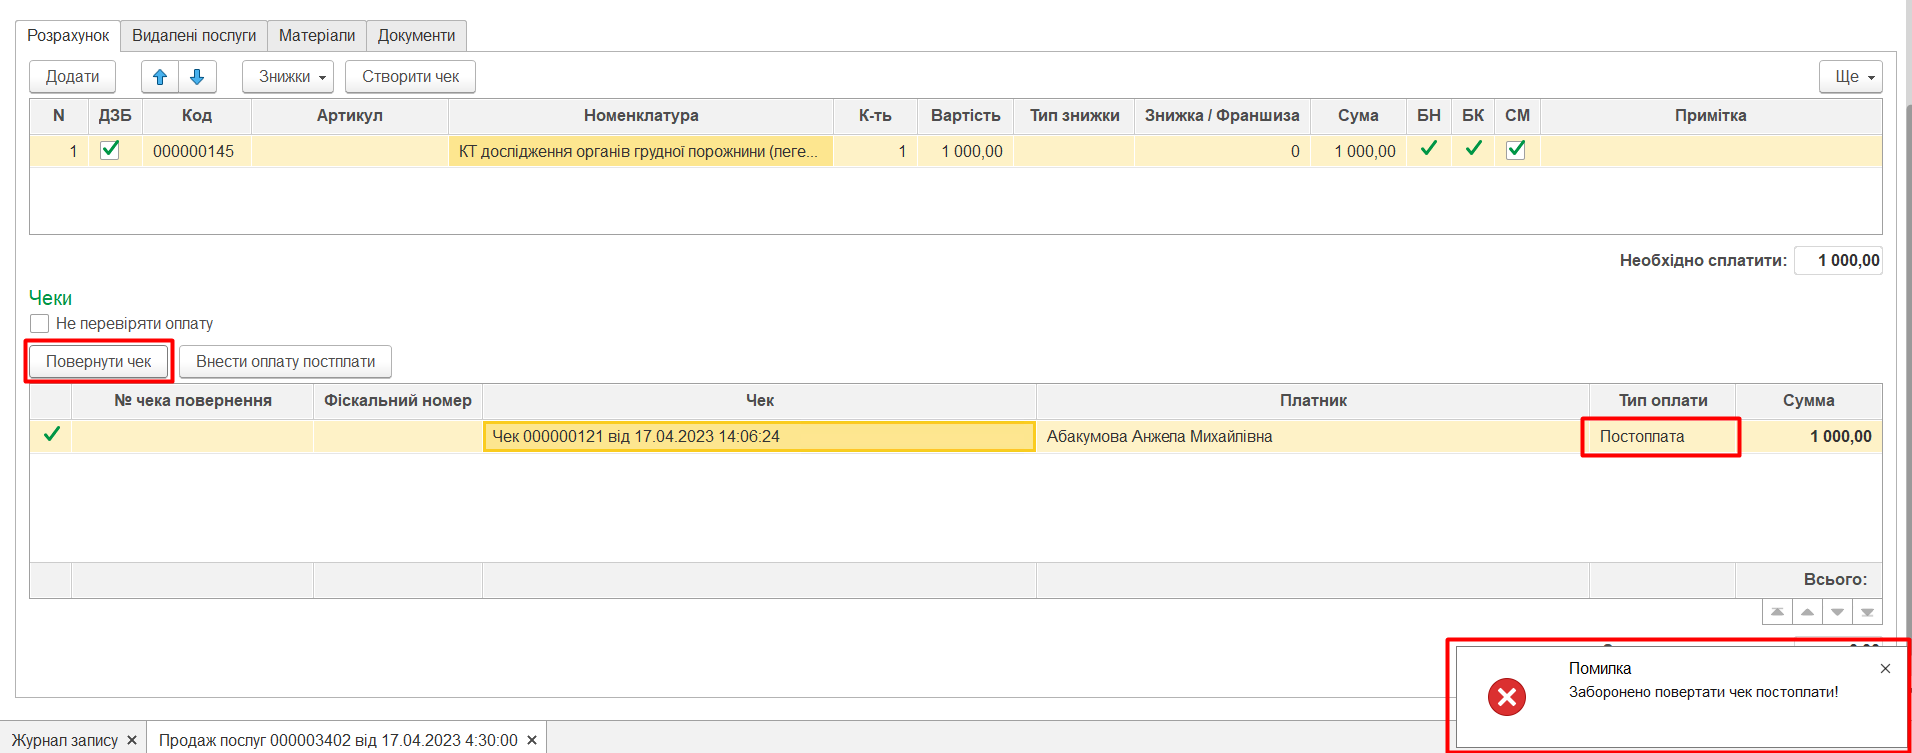The image size is (1912, 753).
Task: Toggle ДЗБ checkbox in row 1
Action: (x=110, y=150)
